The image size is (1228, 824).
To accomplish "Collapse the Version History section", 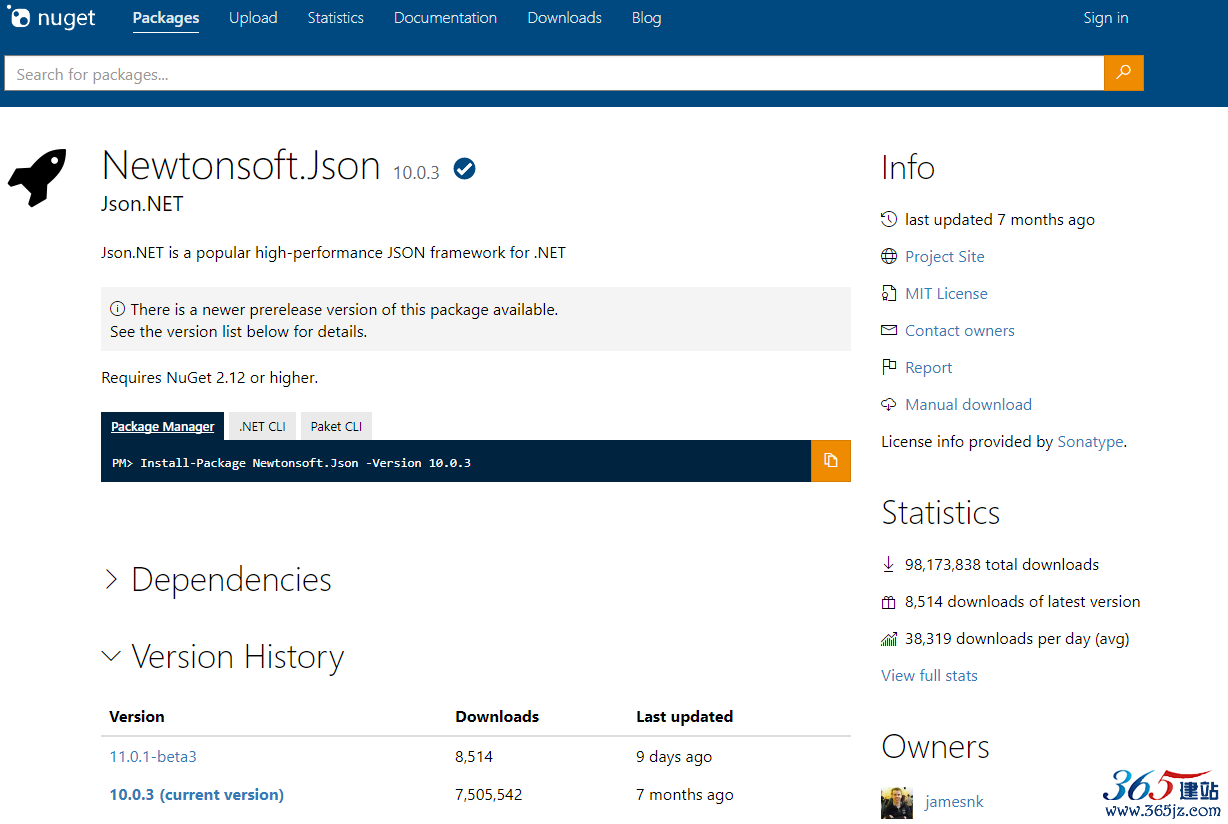I will coord(223,656).
